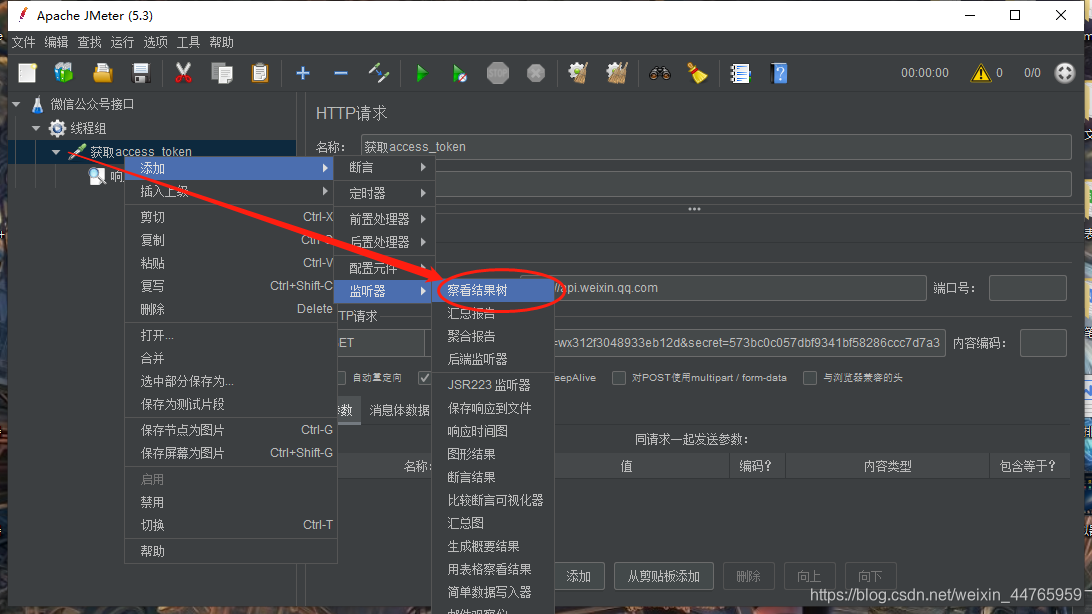Click the remote engines circle icon
The width and height of the screenshot is (1092, 614).
coord(1065,73)
